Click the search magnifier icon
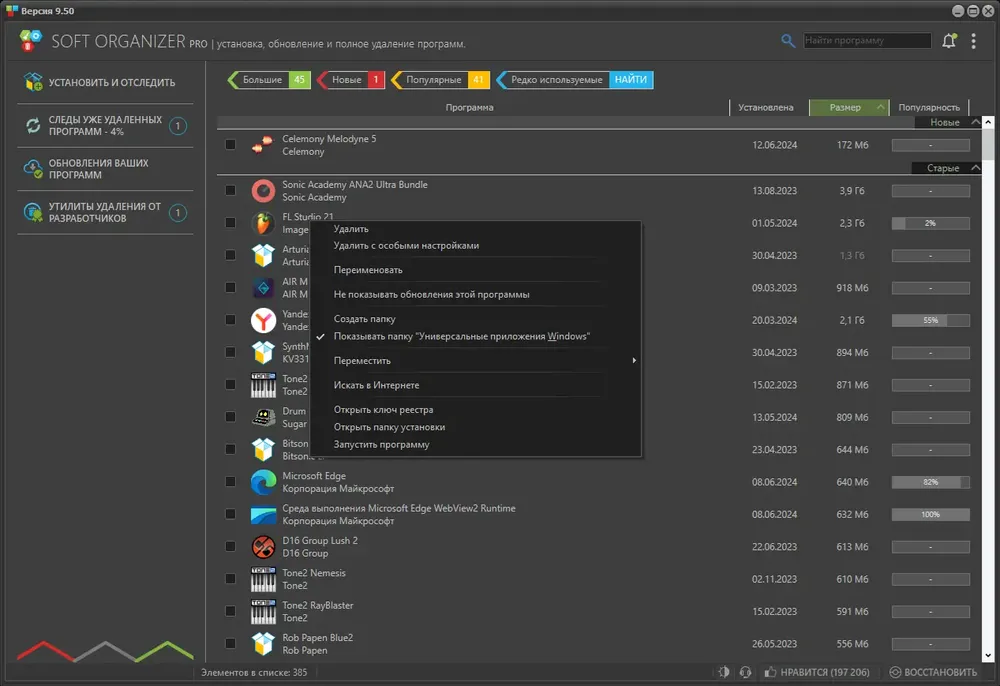The height and width of the screenshot is (686, 1000). pyautogui.click(x=788, y=41)
